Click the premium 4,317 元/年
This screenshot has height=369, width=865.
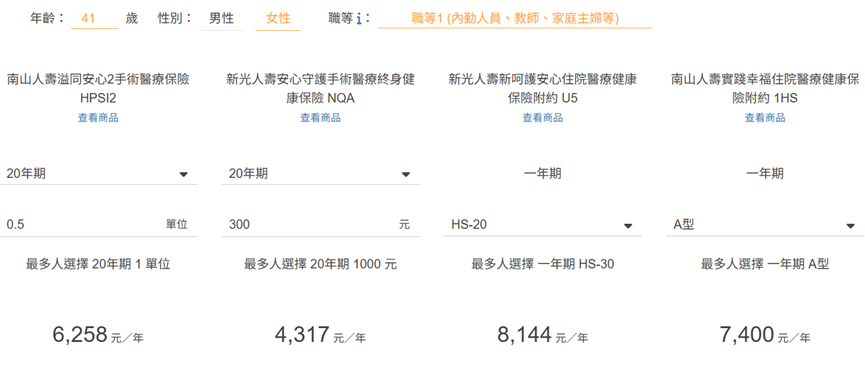[x=321, y=335]
